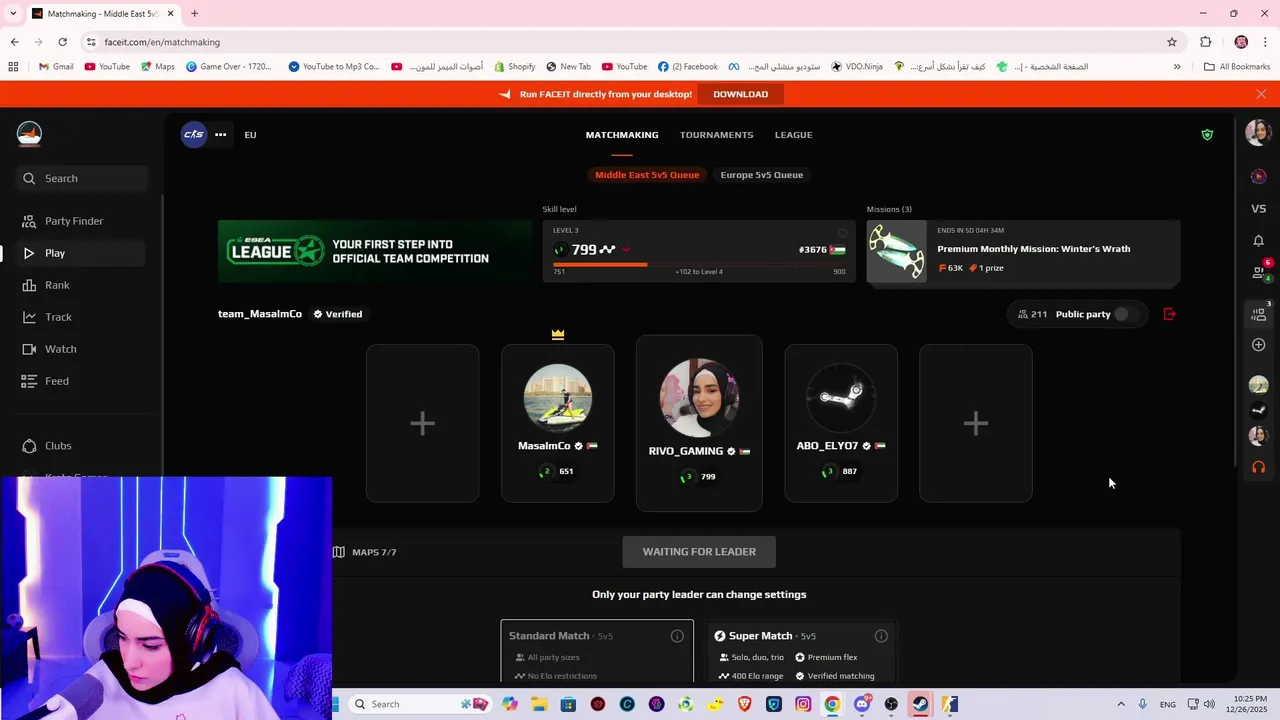The width and height of the screenshot is (1280, 720).
Task: Open the browser tab search dropdown arrow
Action: point(11,13)
